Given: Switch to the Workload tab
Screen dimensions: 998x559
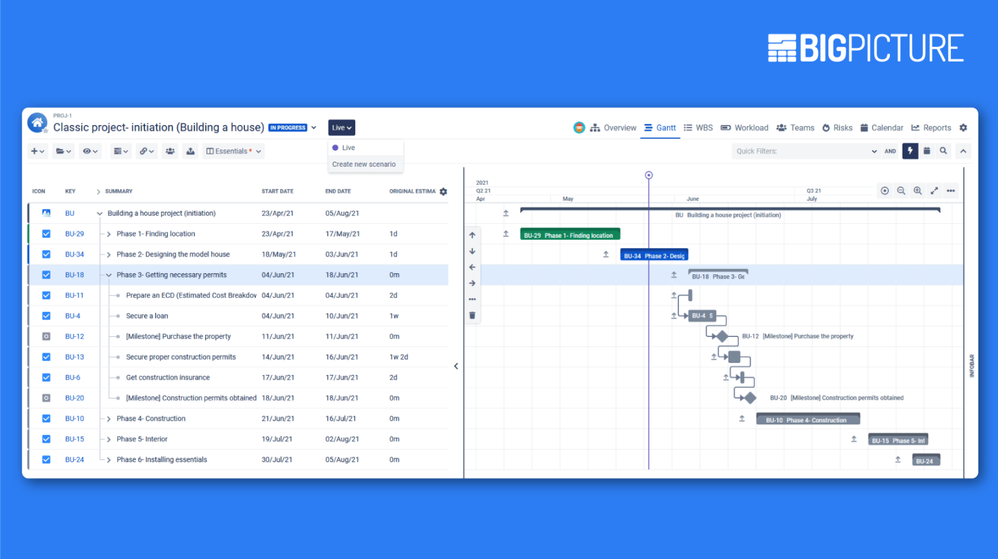Looking at the screenshot, I should 744,128.
